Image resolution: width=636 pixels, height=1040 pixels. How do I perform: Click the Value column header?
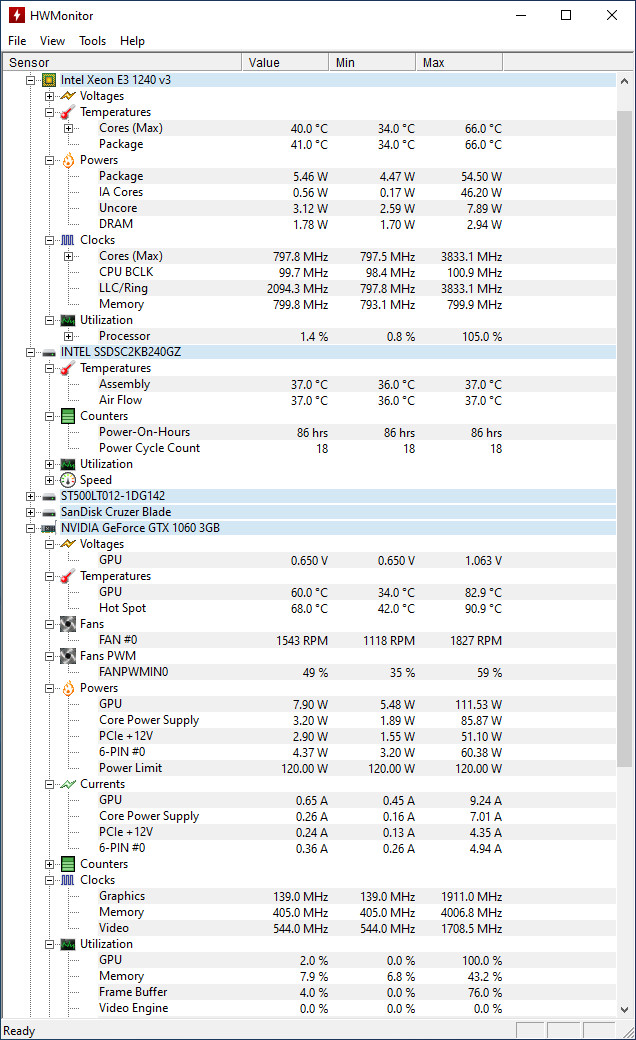point(285,62)
